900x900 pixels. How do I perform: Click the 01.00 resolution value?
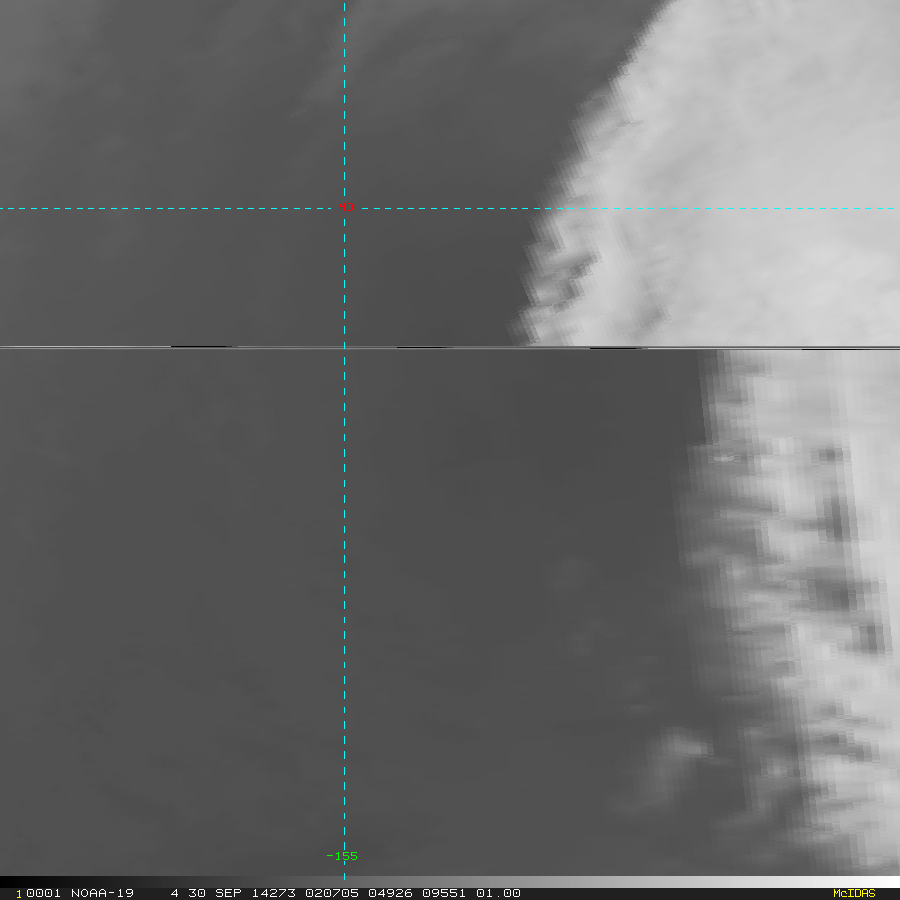(x=498, y=893)
